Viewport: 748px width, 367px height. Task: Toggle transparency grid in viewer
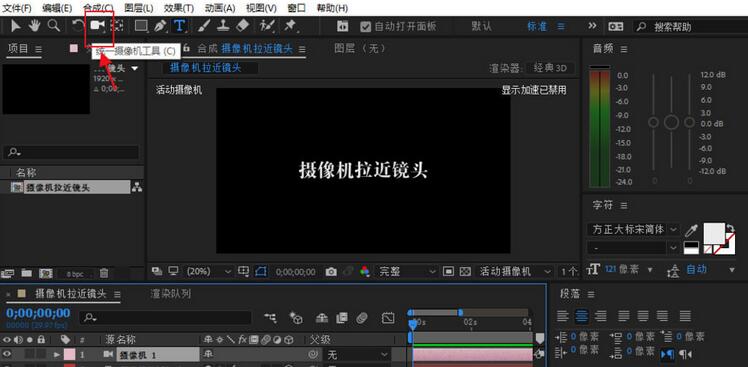pyautogui.click(x=465, y=272)
